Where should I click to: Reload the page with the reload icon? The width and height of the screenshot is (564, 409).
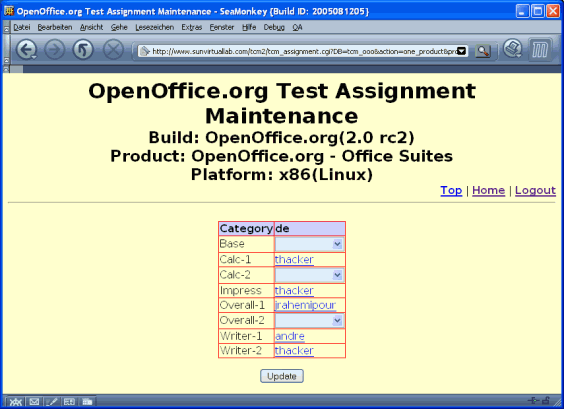(x=83, y=50)
